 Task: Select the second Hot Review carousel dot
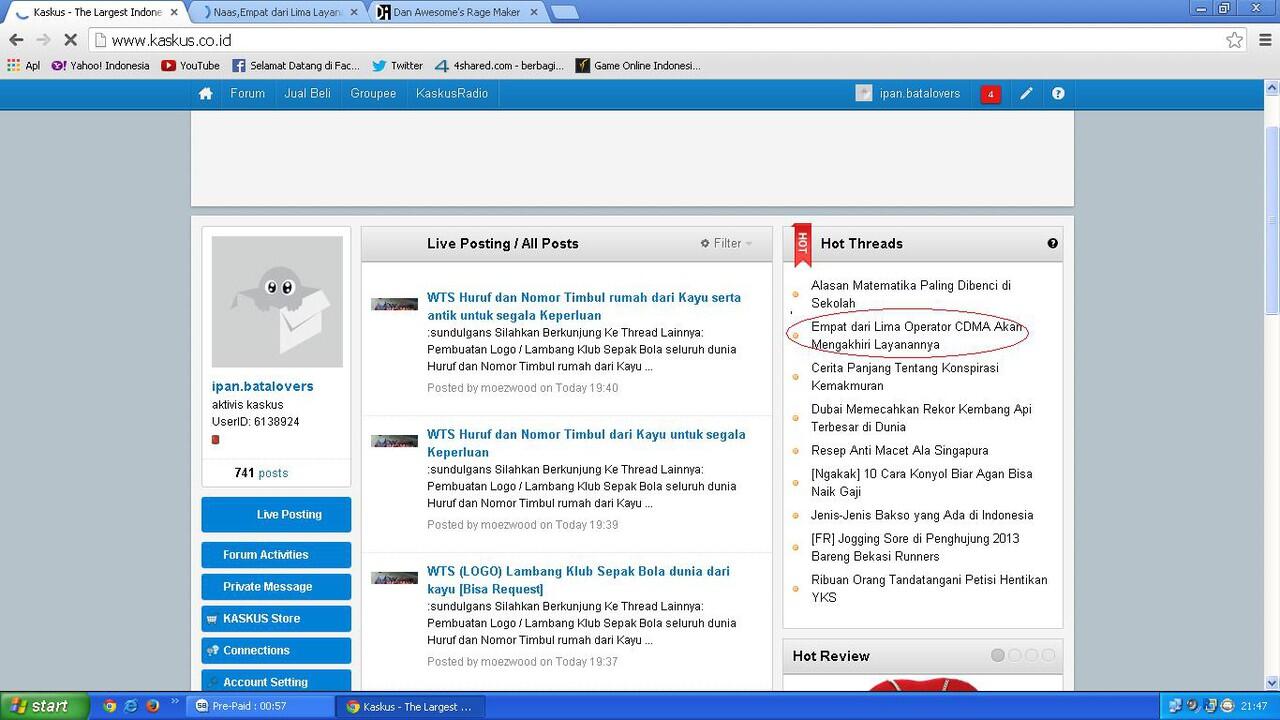pos(1015,655)
